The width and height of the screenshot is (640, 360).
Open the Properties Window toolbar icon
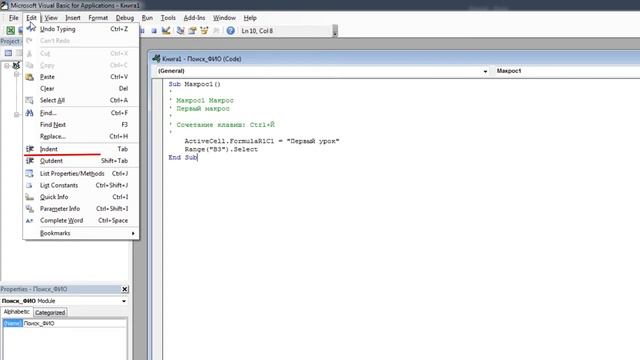pos(192,31)
